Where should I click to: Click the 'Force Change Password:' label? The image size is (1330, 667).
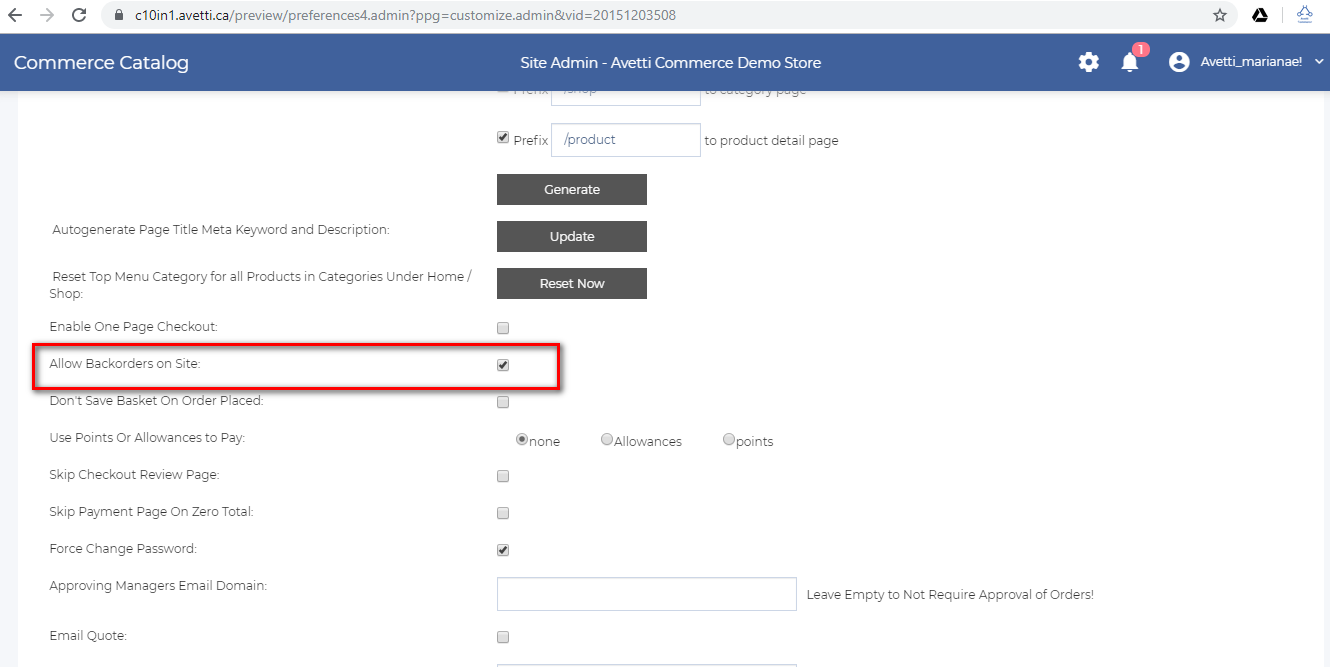click(x=123, y=549)
